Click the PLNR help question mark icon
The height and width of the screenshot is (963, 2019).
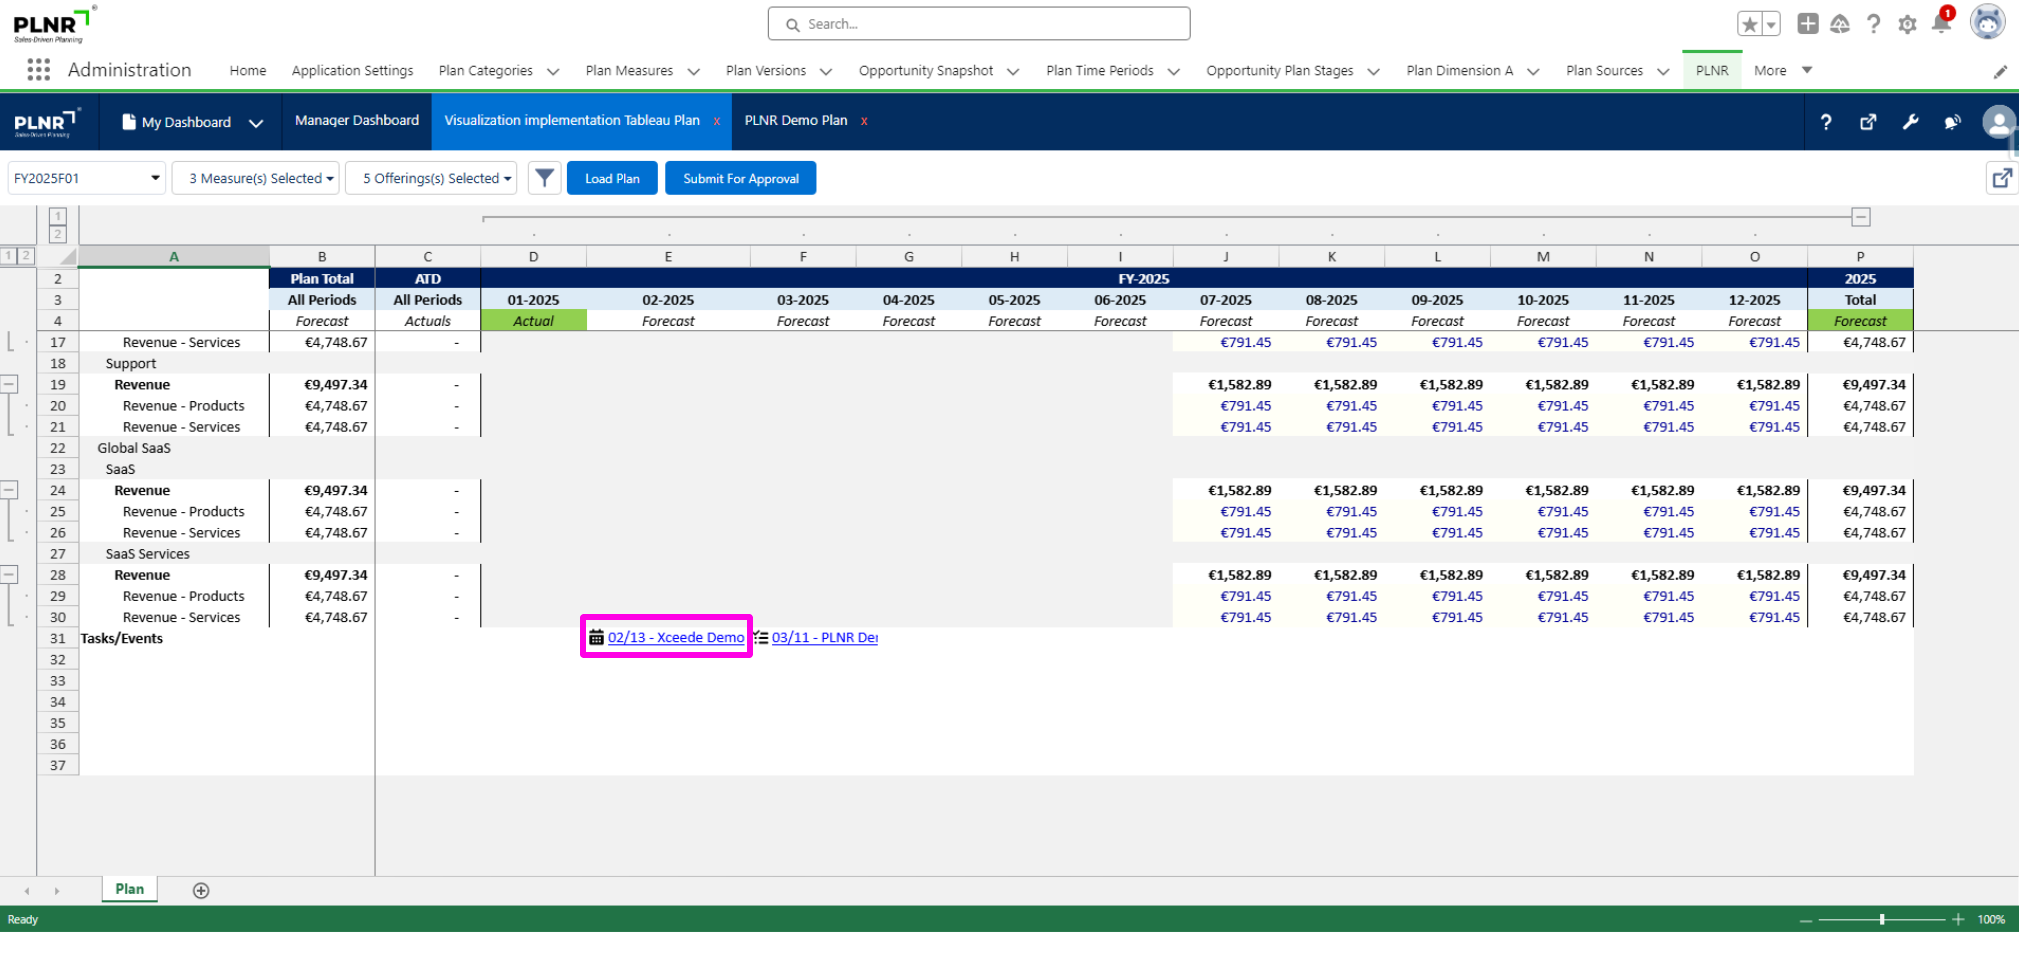(x=1826, y=122)
